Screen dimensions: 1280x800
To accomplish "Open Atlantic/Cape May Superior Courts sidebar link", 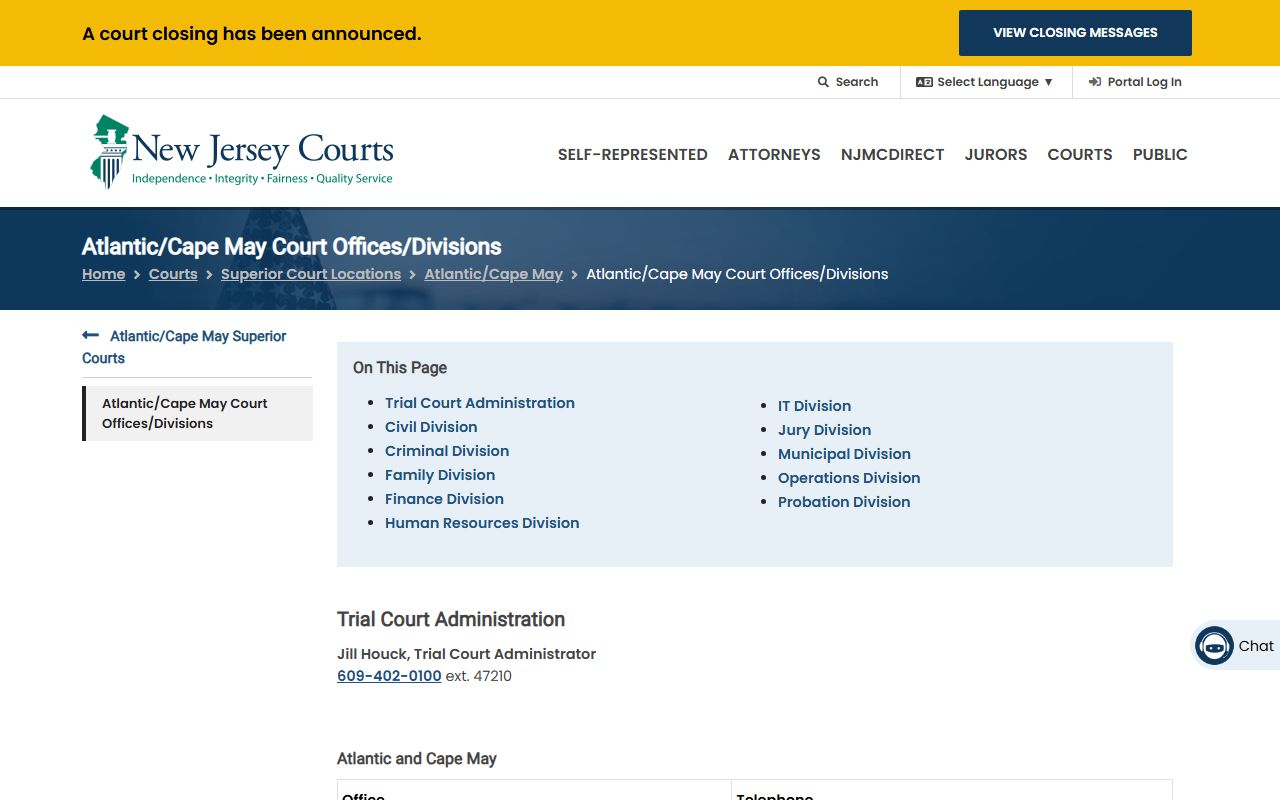I will 184,347.
